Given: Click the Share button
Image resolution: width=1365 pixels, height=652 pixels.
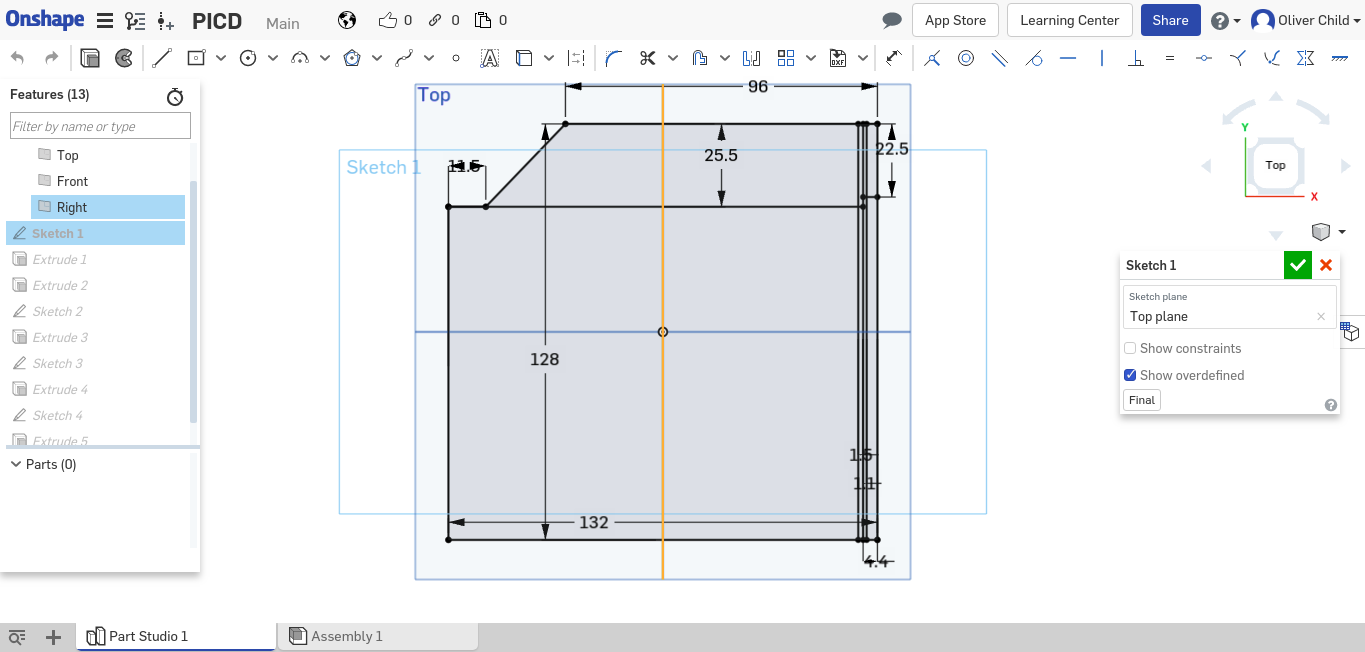Looking at the screenshot, I should coord(1170,20).
